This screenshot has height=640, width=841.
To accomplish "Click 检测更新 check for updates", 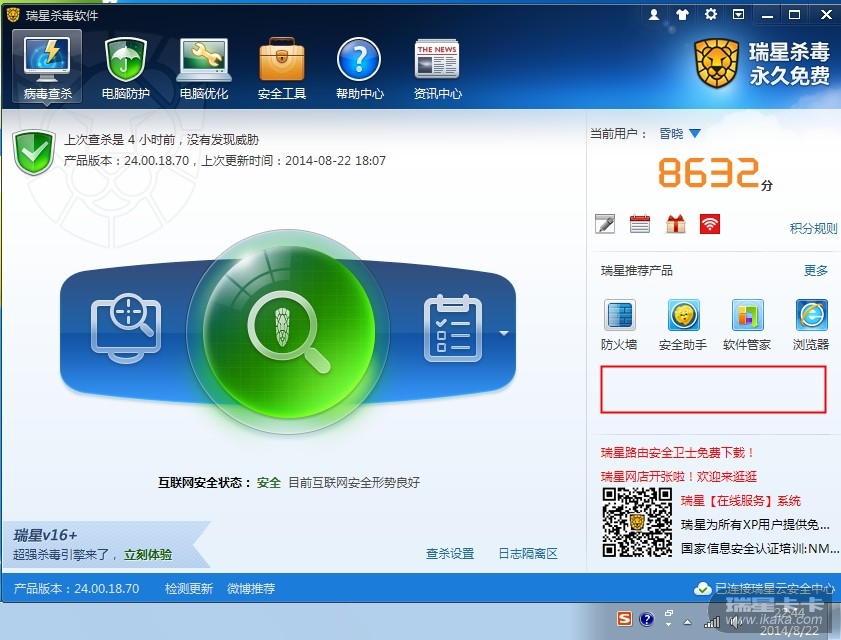I will tap(189, 588).
